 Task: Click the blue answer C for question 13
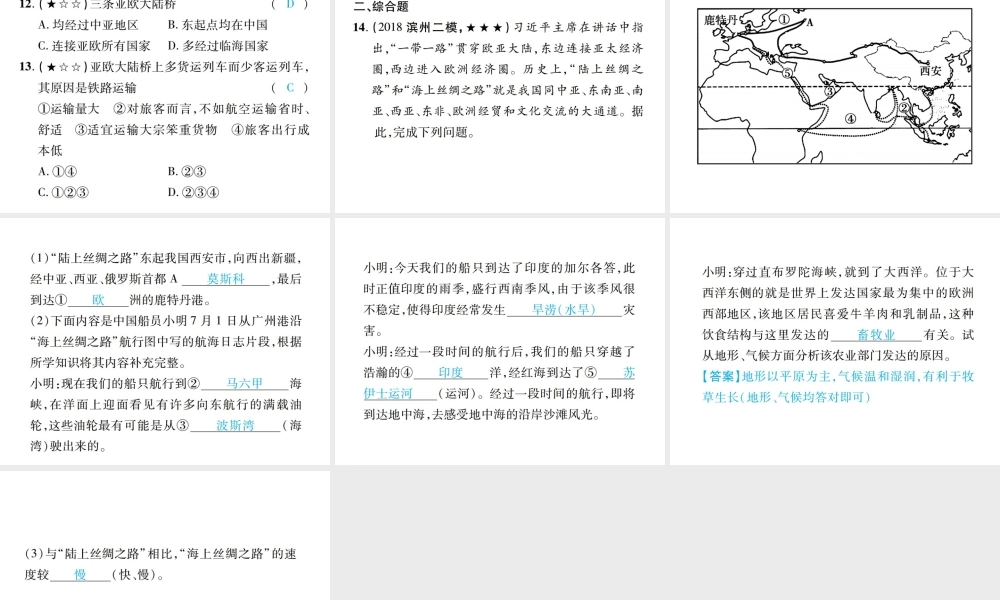290,88
